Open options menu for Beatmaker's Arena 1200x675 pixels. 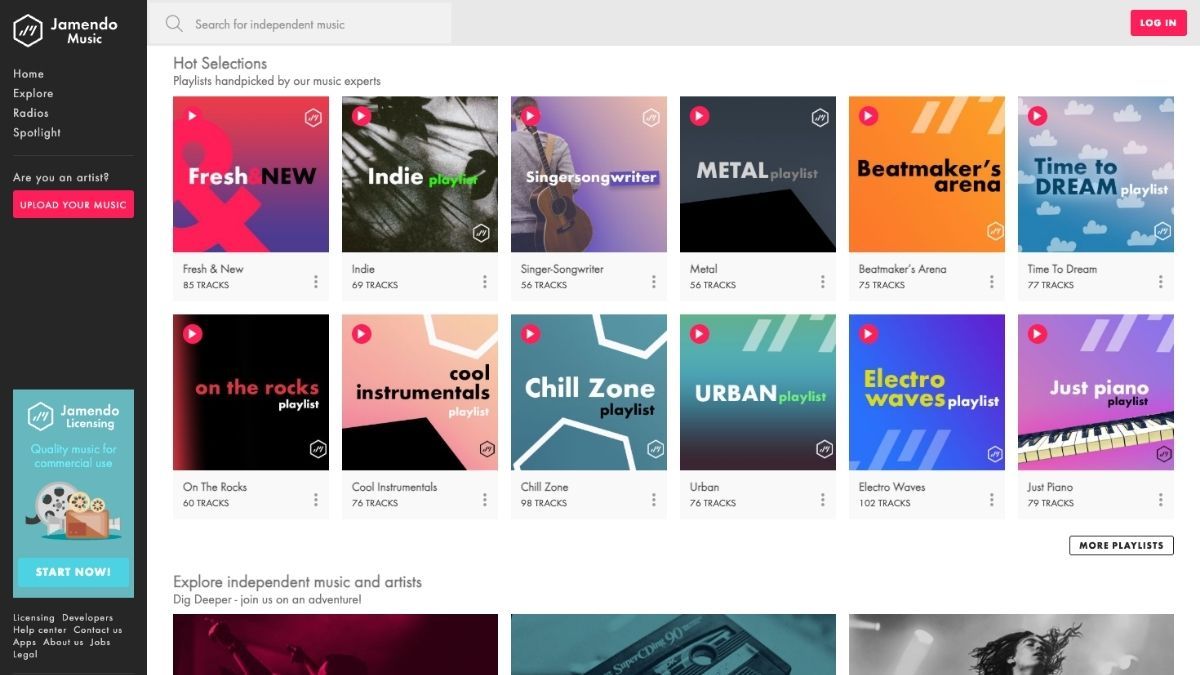point(992,282)
